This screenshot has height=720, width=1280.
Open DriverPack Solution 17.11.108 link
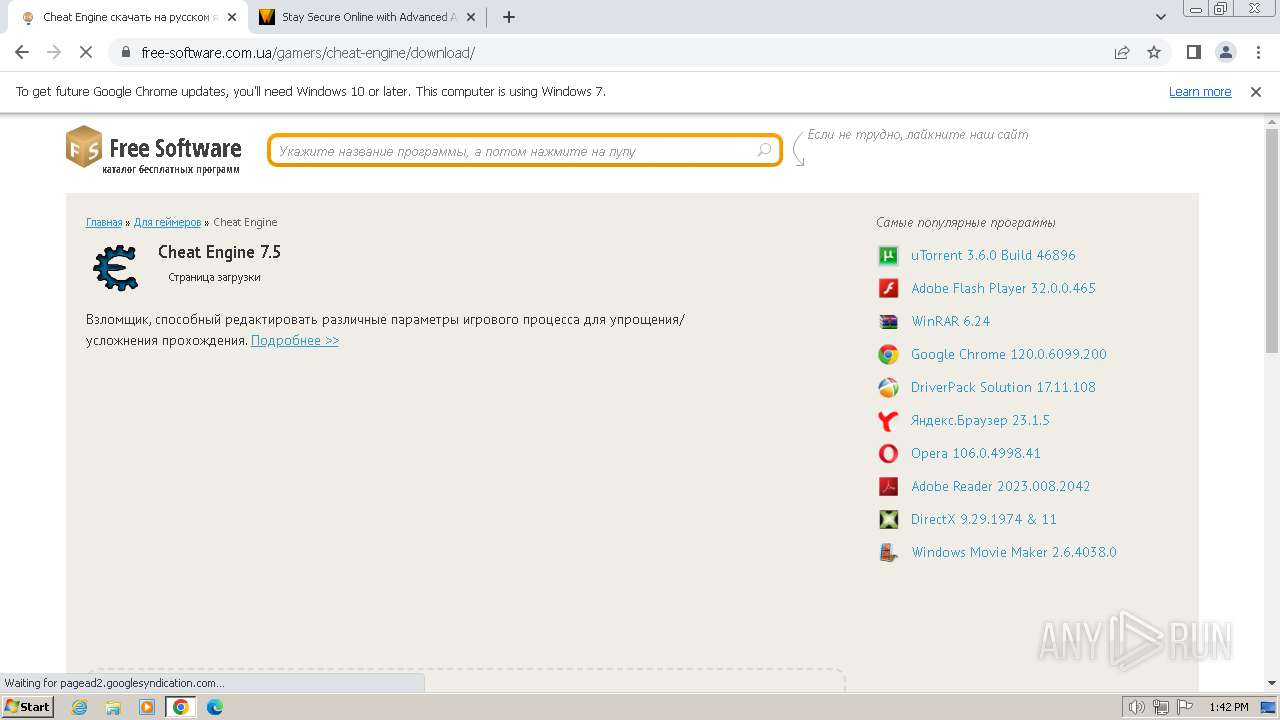pos(1003,387)
